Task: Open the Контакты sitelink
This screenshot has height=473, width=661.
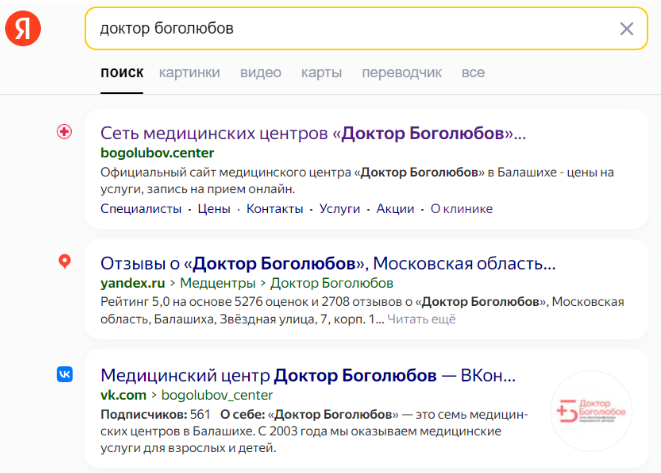Action: tap(274, 209)
